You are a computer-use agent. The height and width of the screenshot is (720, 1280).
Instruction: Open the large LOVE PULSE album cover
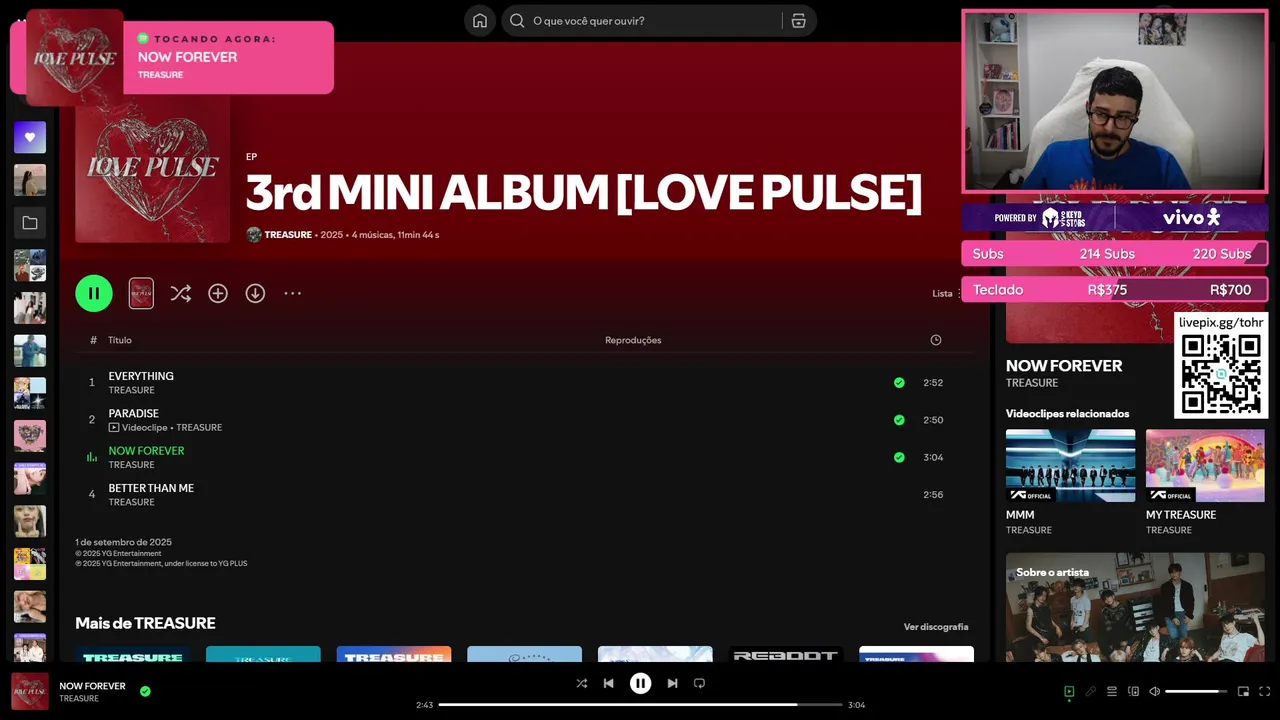pos(152,168)
